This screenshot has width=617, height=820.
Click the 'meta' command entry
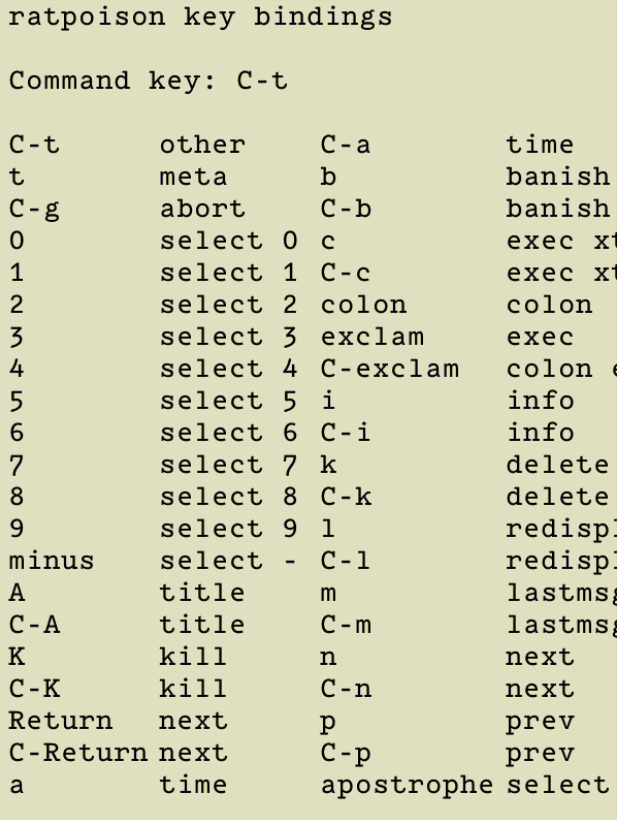(193, 177)
